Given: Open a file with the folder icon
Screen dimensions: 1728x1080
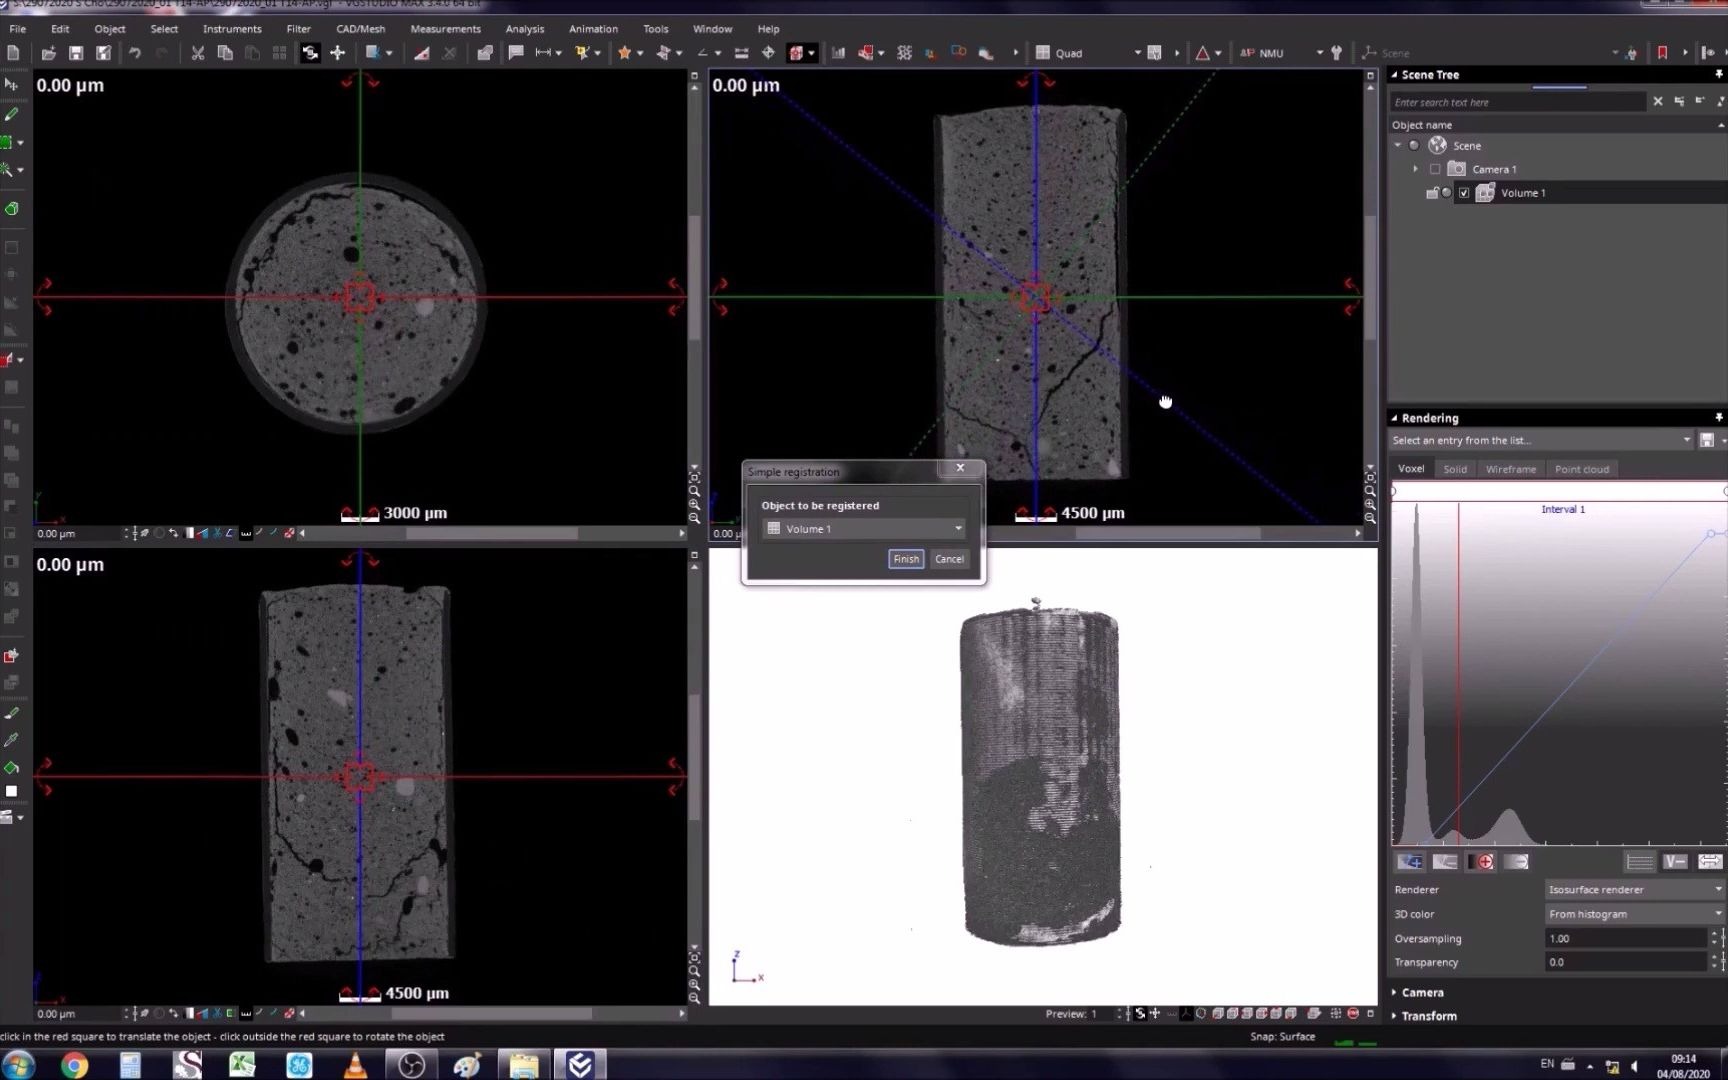Looking at the screenshot, I should [48, 53].
